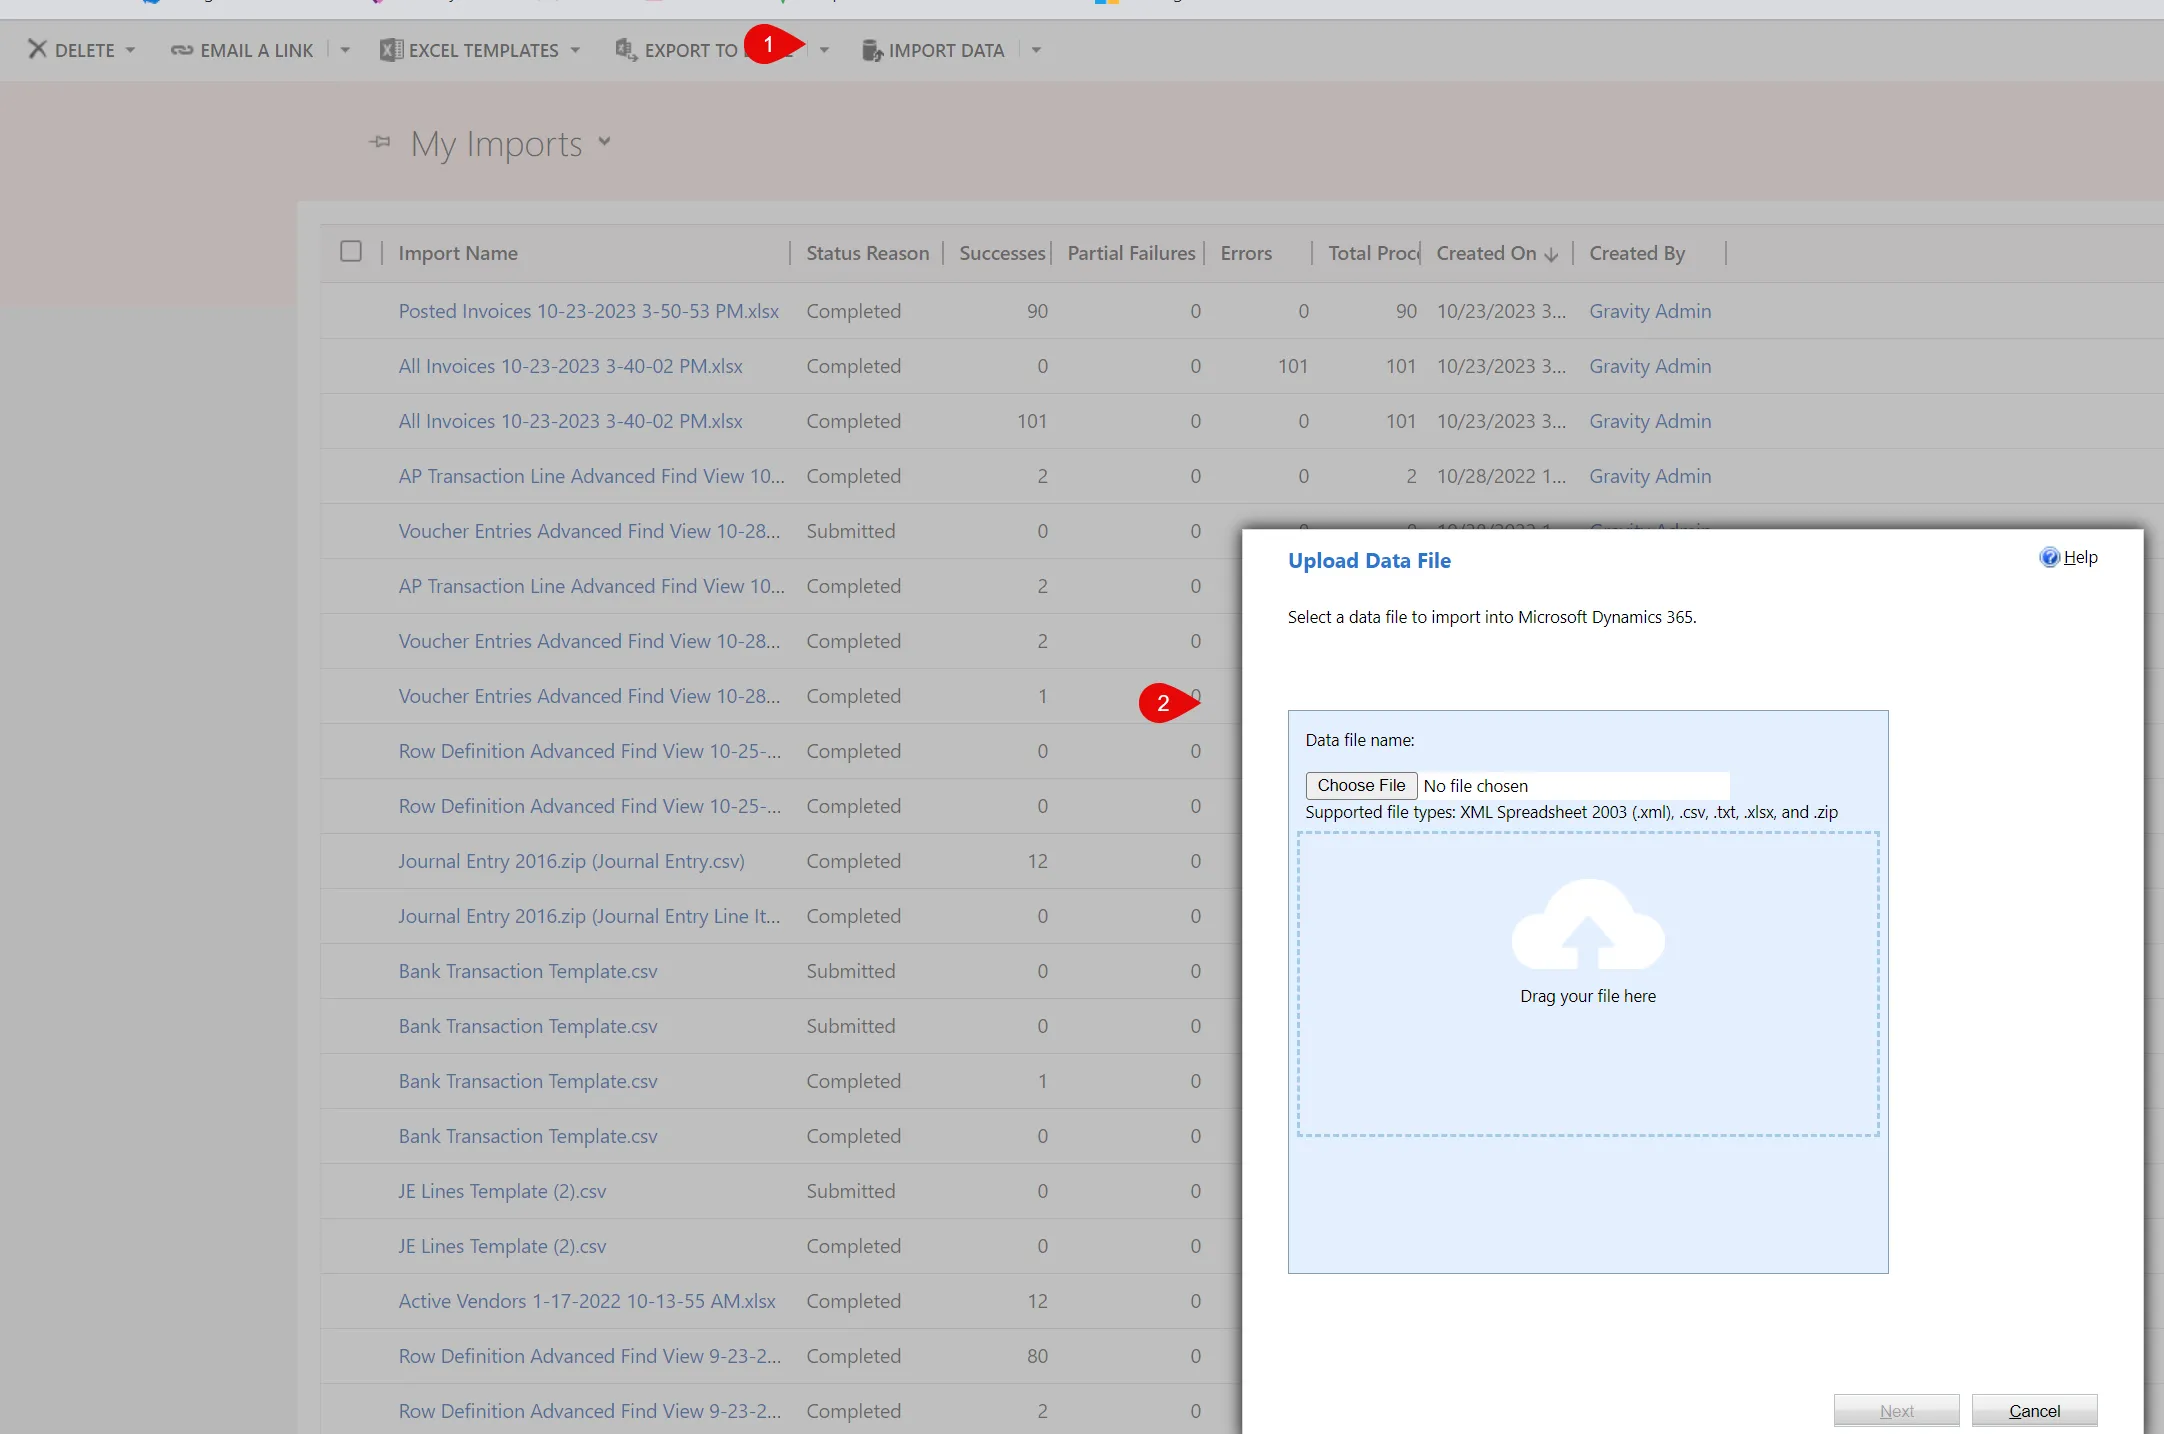Expand the Email a Link dropdown arrow
The height and width of the screenshot is (1434, 2164).
click(x=345, y=50)
